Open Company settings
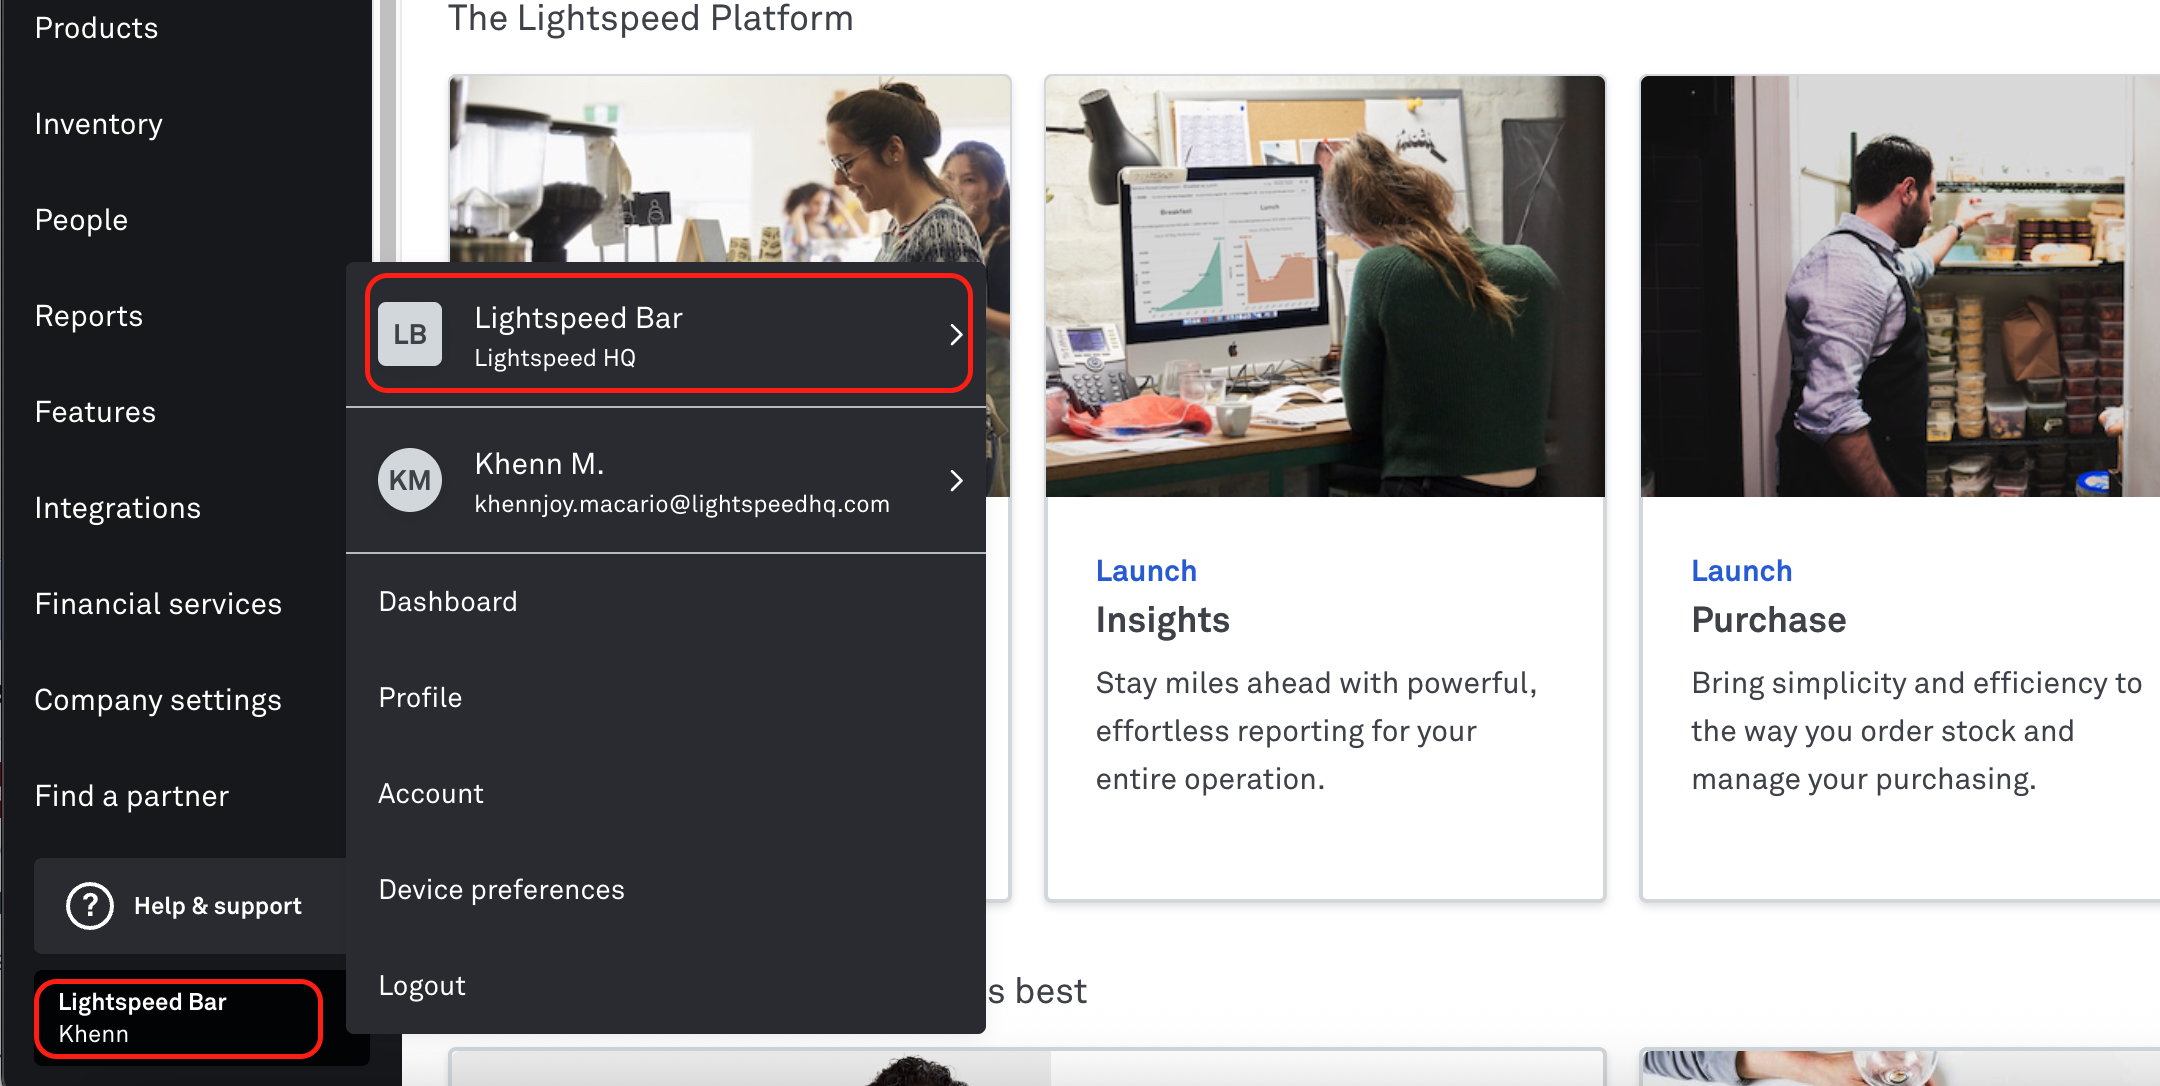Image resolution: width=2160 pixels, height=1086 pixels. 158,700
